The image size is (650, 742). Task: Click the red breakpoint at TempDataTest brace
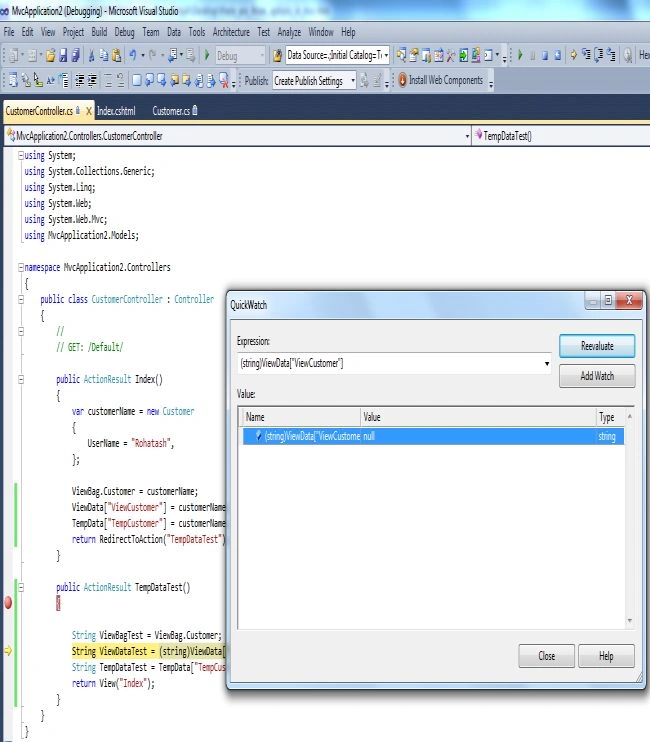point(8,603)
